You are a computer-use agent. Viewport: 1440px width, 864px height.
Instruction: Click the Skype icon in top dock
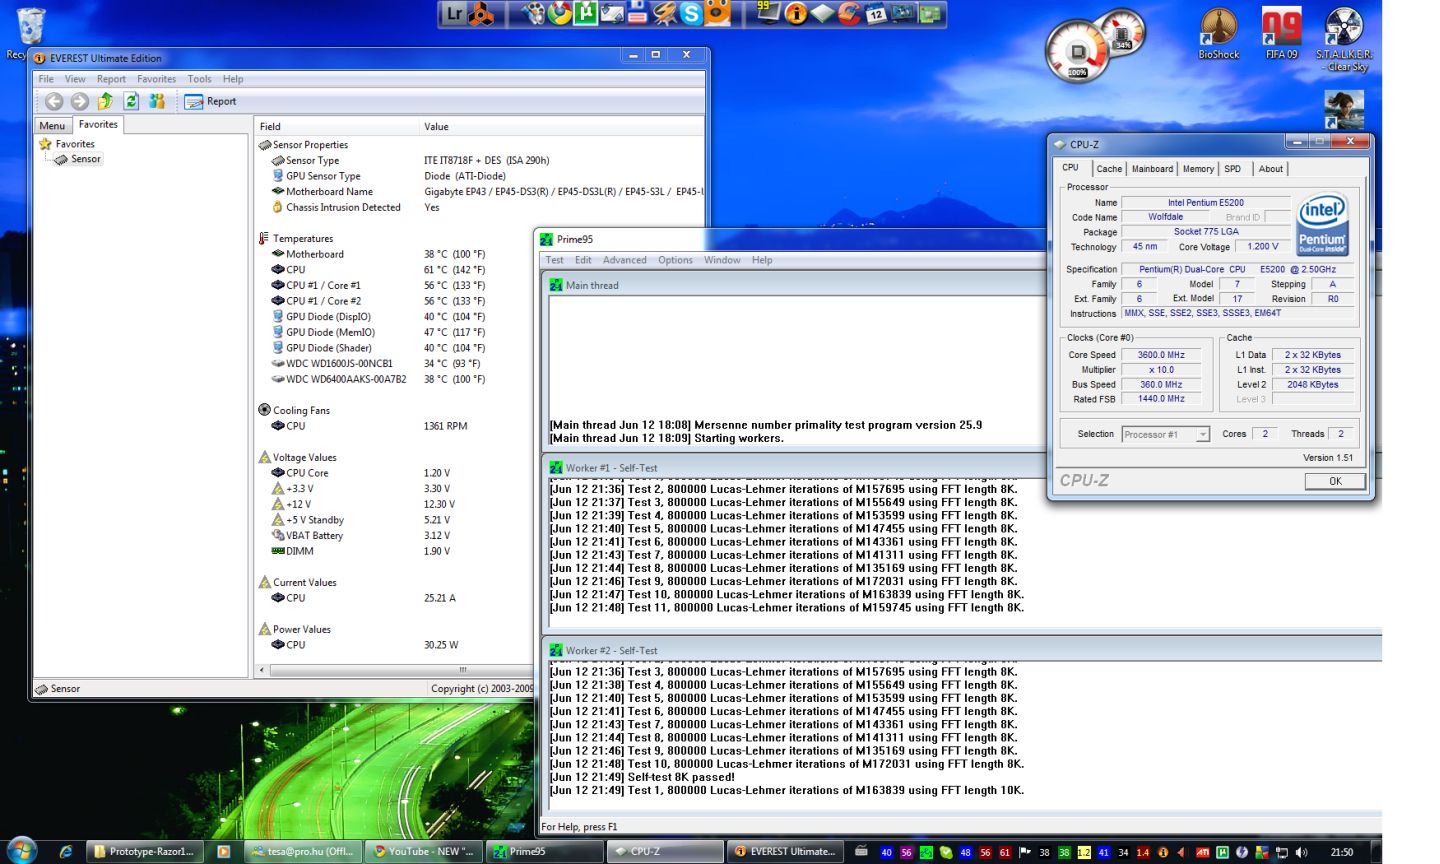point(691,13)
